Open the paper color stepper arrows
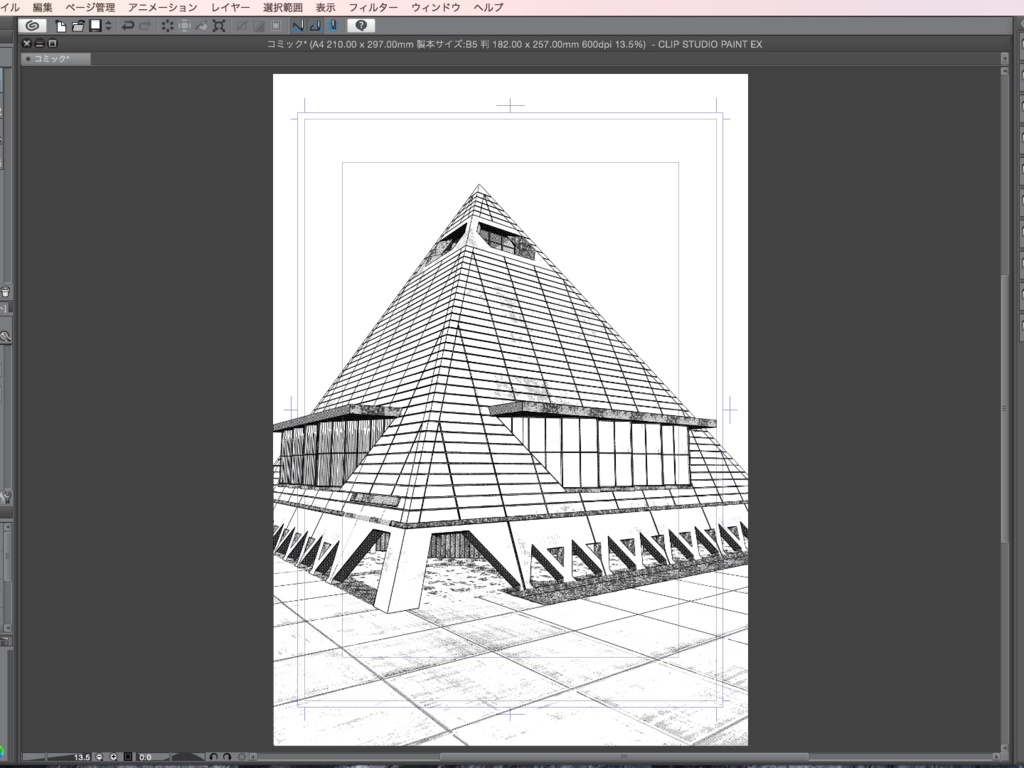Image resolution: width=1024 pixels, height=768 pixels. [107, 26]
